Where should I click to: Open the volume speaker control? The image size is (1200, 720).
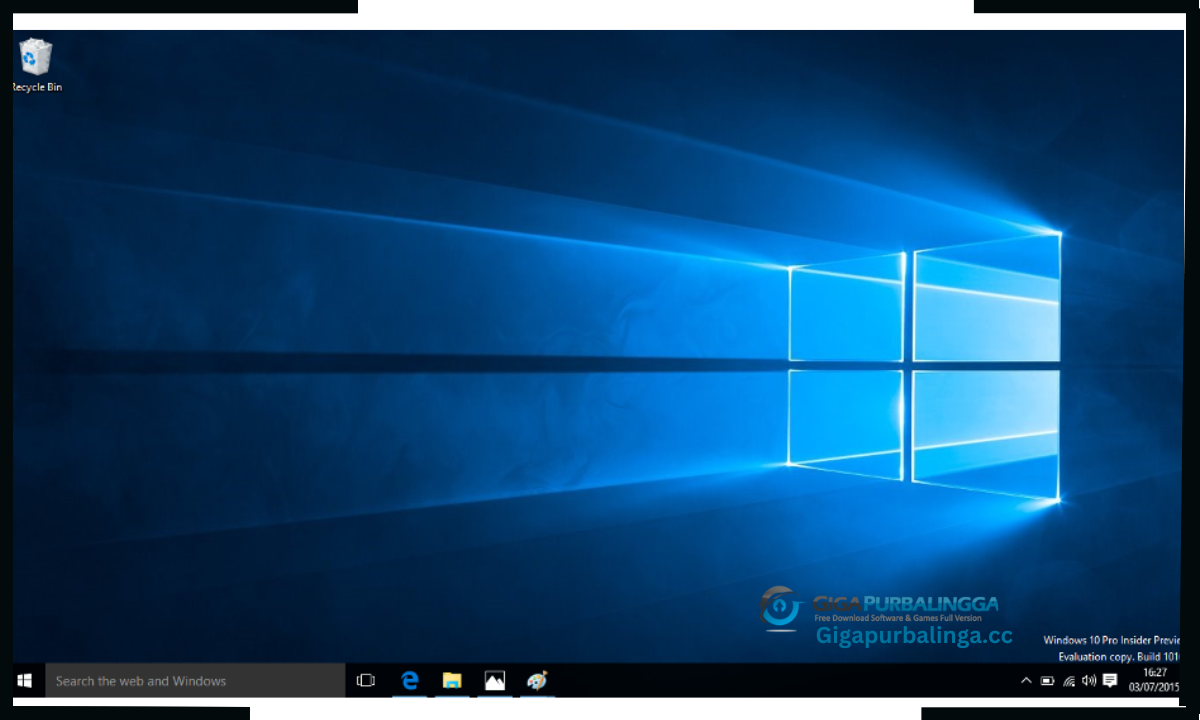click(x=1088, y=681)
